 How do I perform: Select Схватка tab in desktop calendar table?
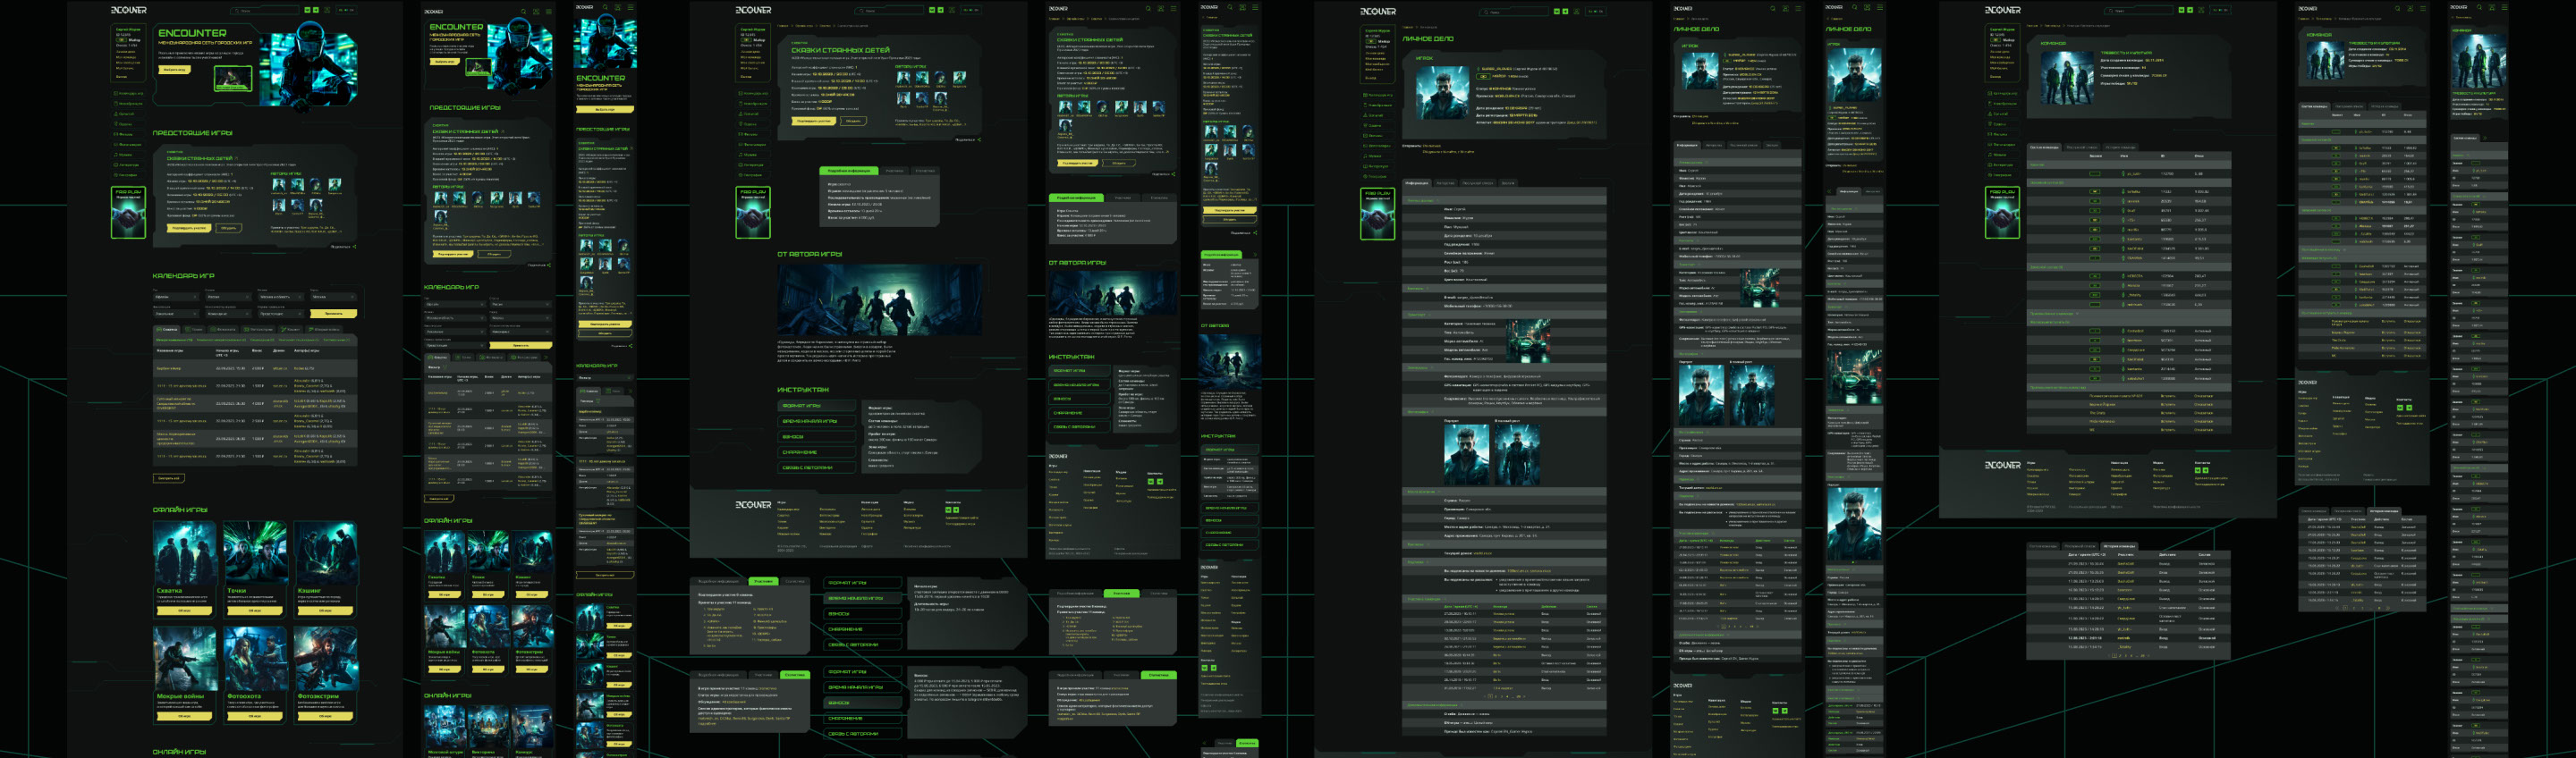[168, 329]
